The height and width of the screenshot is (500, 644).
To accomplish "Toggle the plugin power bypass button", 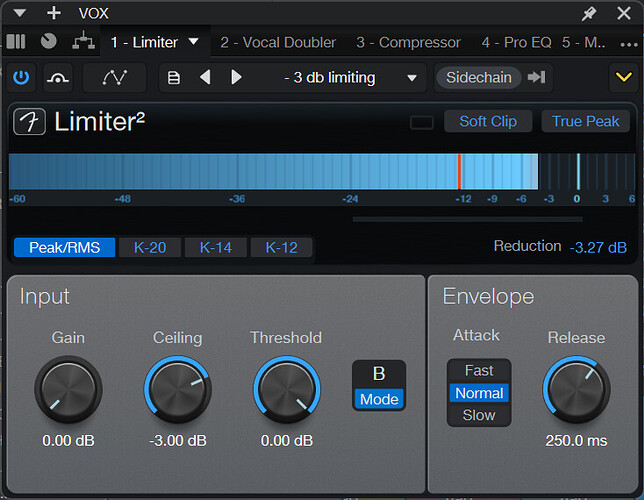I will point(21,77).
